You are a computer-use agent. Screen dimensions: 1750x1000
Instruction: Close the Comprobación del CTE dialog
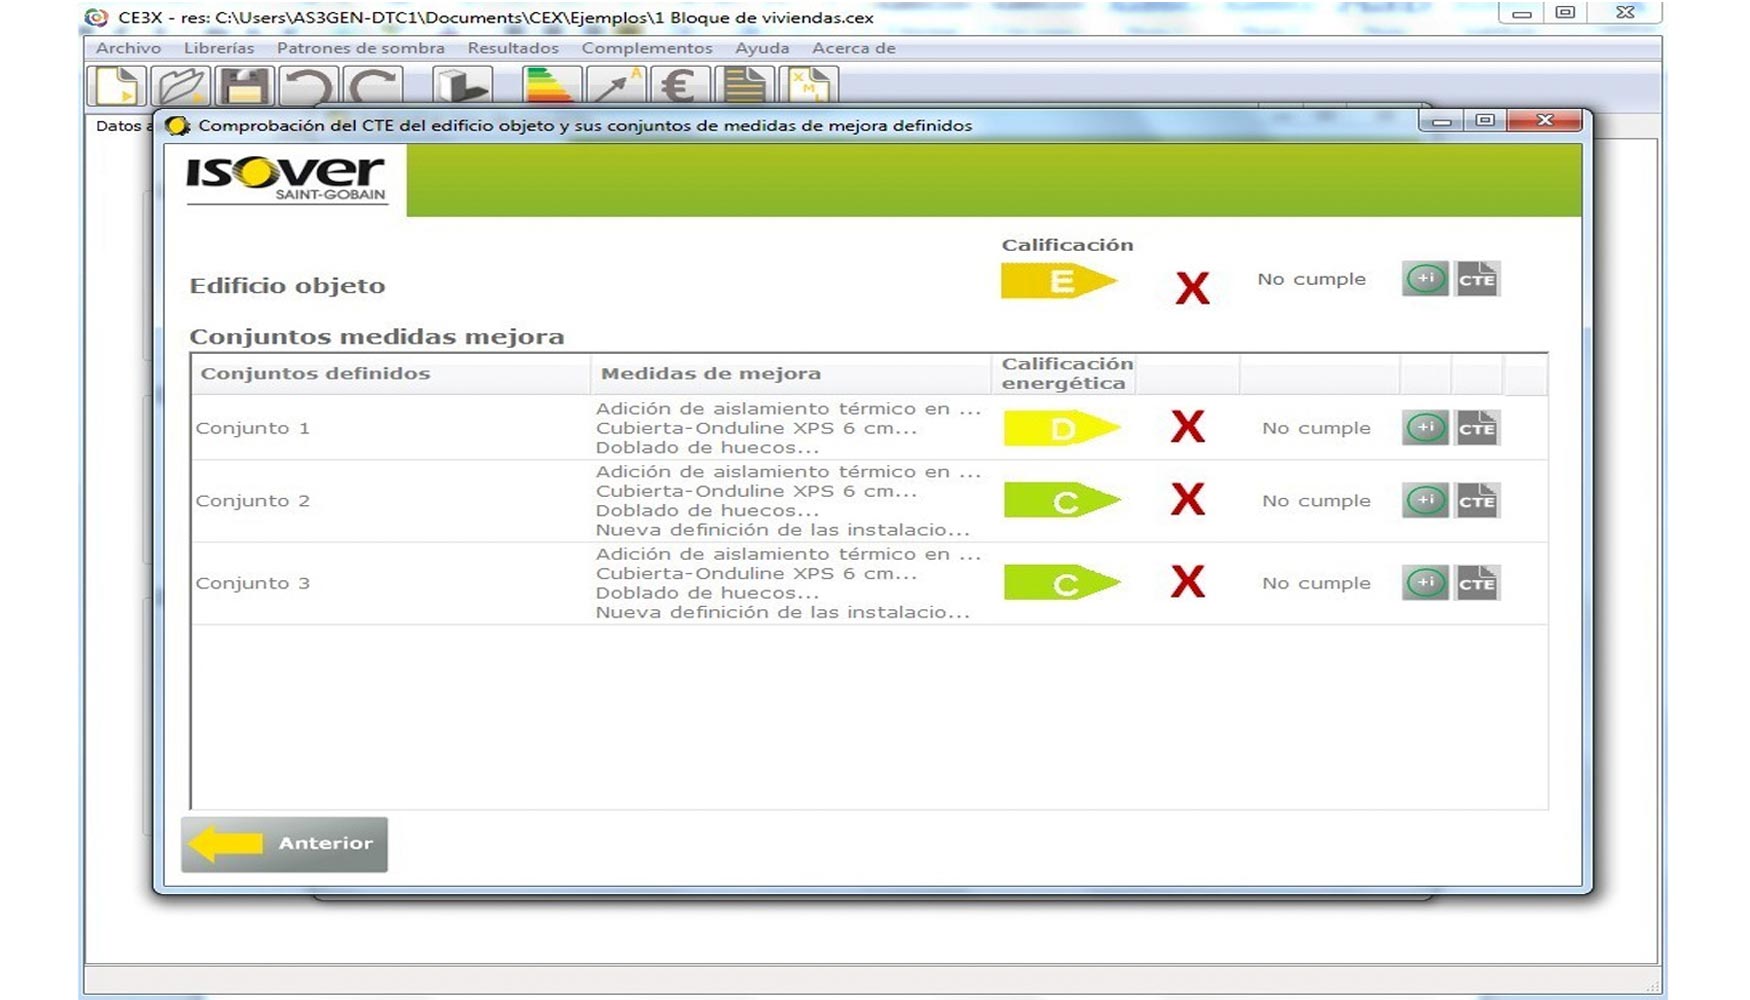[x=1545, y=120]
